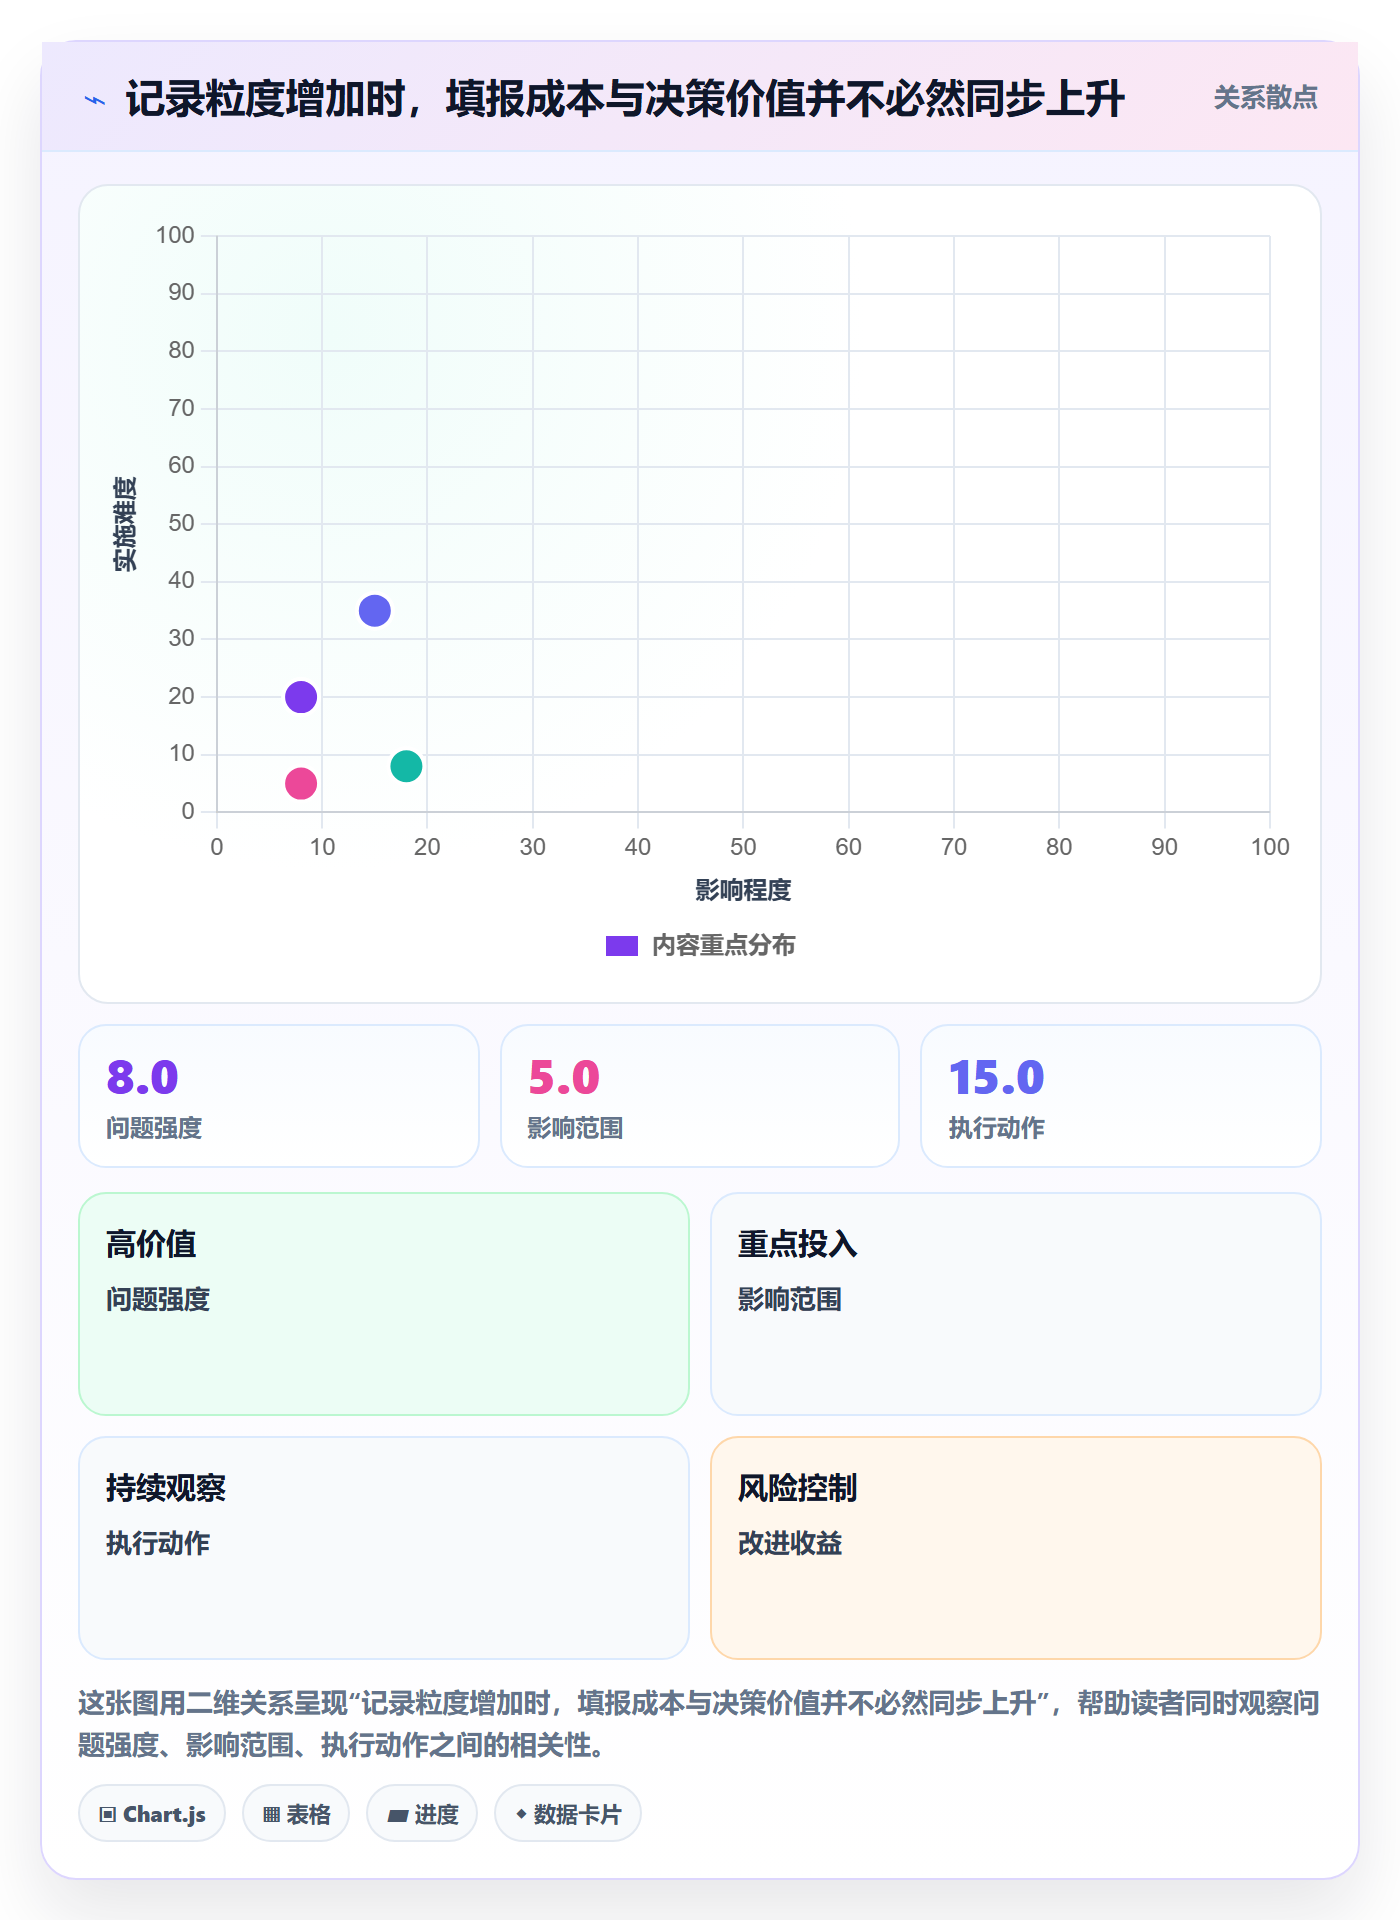
Task: Click the 问题强度 text in the 高价值 card
Action: 158,1299
